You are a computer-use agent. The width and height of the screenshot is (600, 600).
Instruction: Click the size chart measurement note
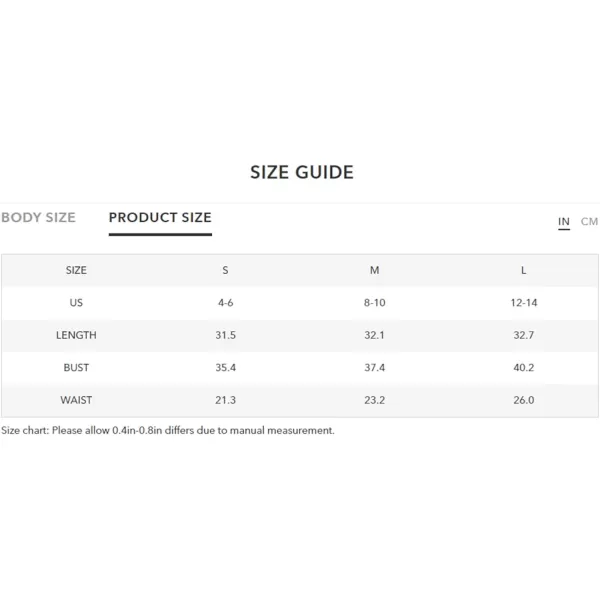tap(168, 430)
